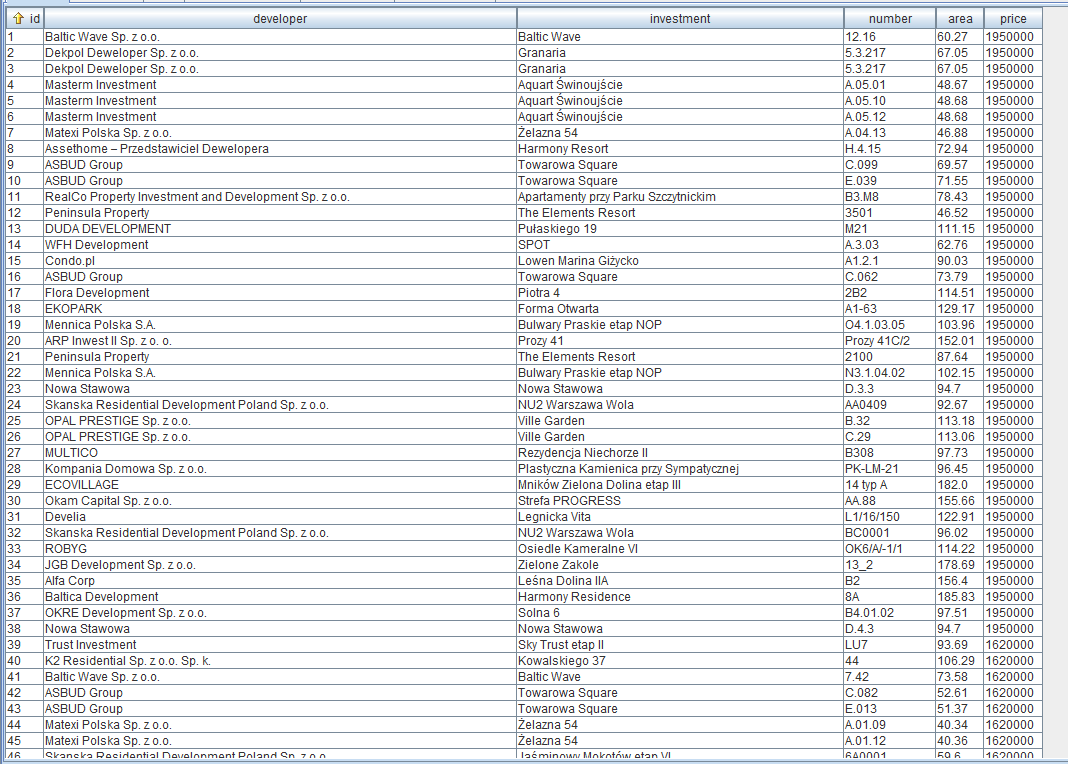
Task: Sort table by the developer column header
Action: (280, 19)
